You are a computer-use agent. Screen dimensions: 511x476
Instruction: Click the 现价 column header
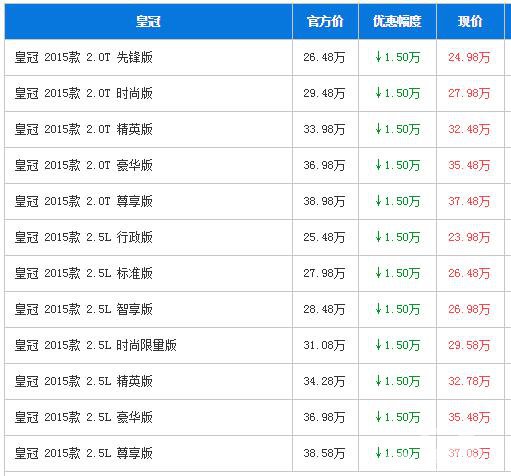(470, 22)
